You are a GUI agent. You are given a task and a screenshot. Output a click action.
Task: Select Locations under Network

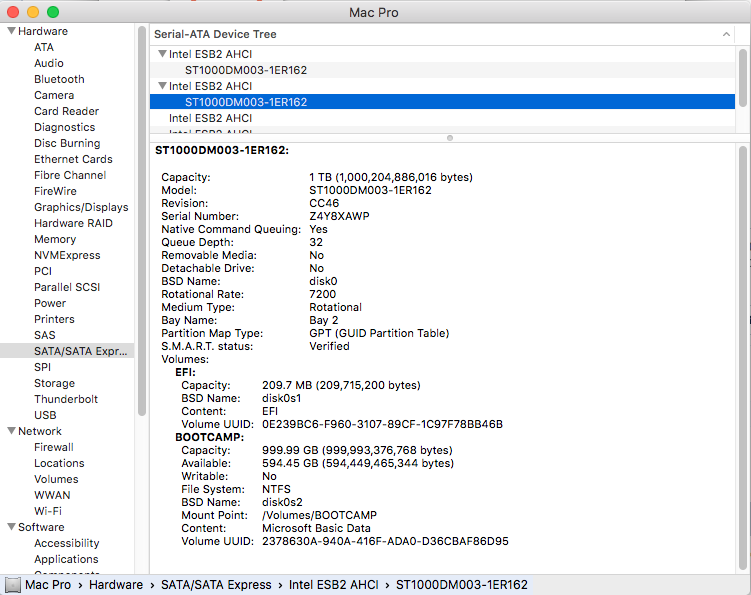pos(59,463)
